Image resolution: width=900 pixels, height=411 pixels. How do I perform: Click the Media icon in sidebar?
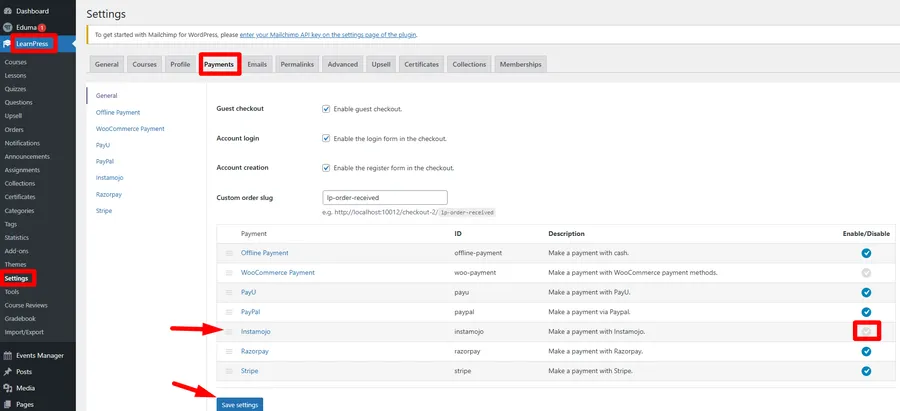click(x=7, y=388)
